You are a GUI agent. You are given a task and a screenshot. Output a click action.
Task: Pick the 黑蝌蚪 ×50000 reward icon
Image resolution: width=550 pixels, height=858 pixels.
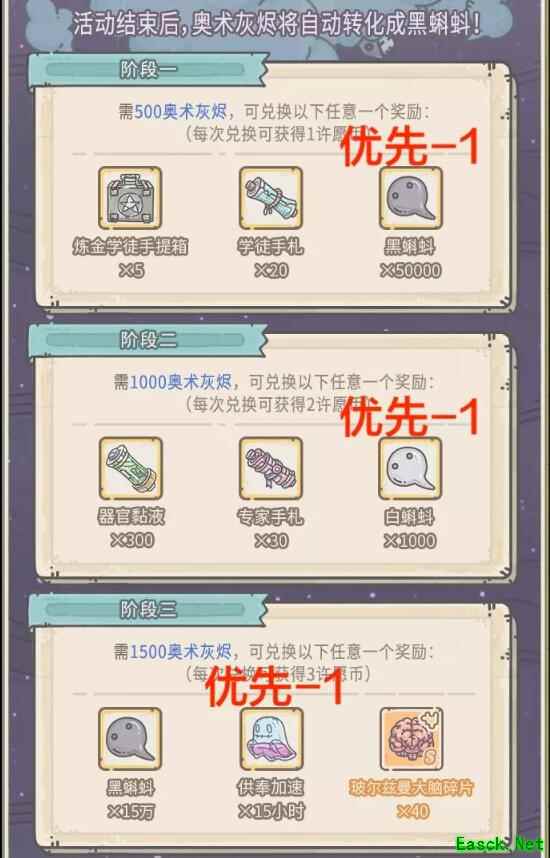point(410,198)
